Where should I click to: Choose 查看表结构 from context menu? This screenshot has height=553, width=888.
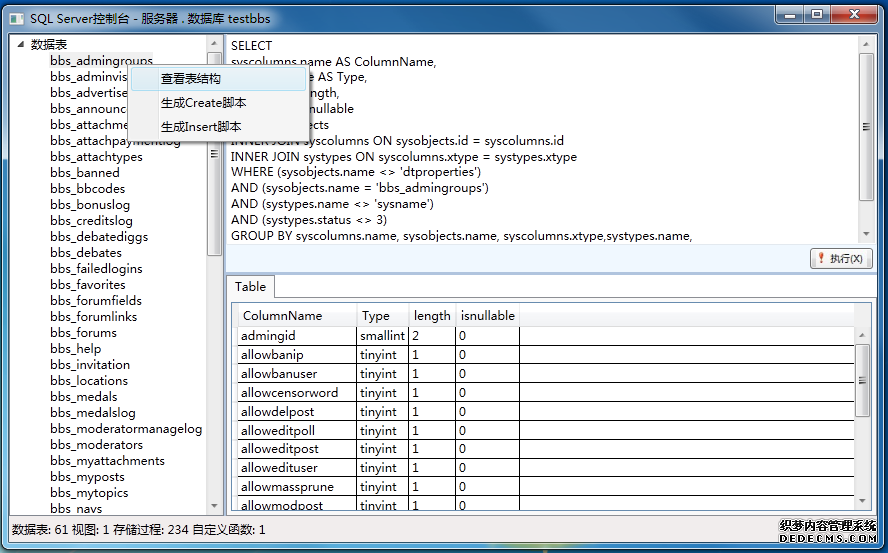click(x=190, y=78)
